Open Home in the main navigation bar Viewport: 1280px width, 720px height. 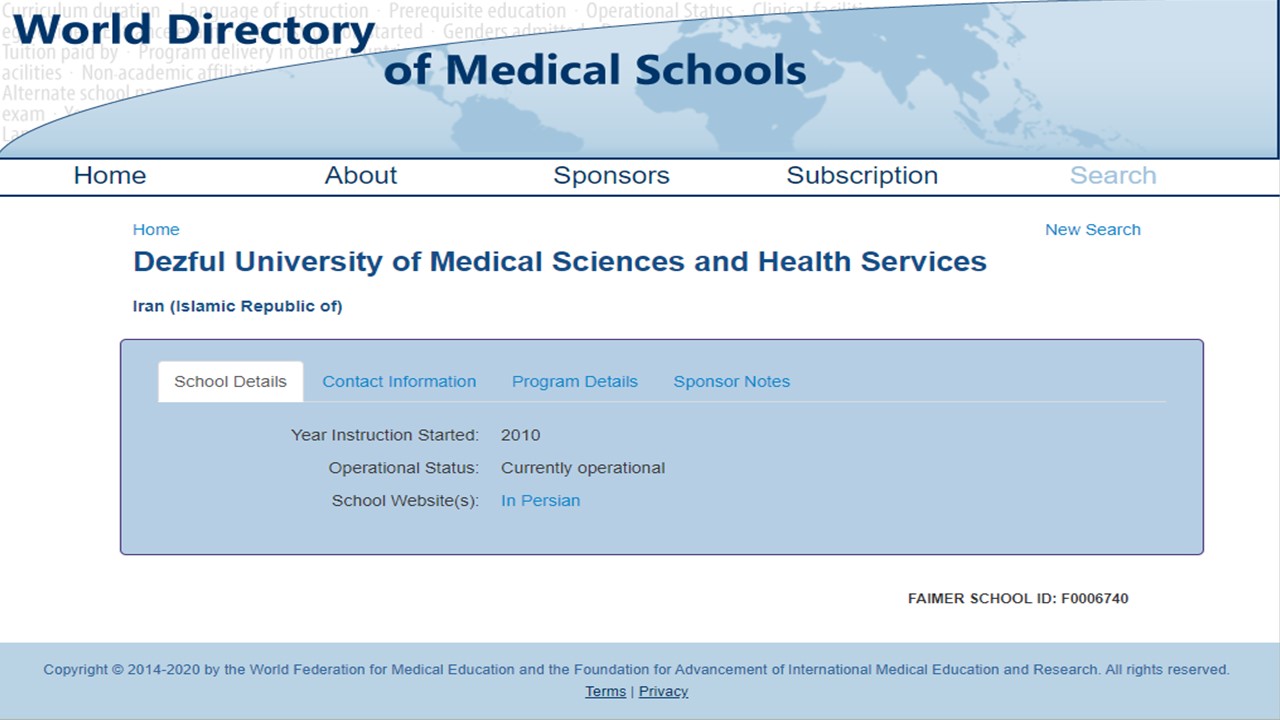pos(110,176)
